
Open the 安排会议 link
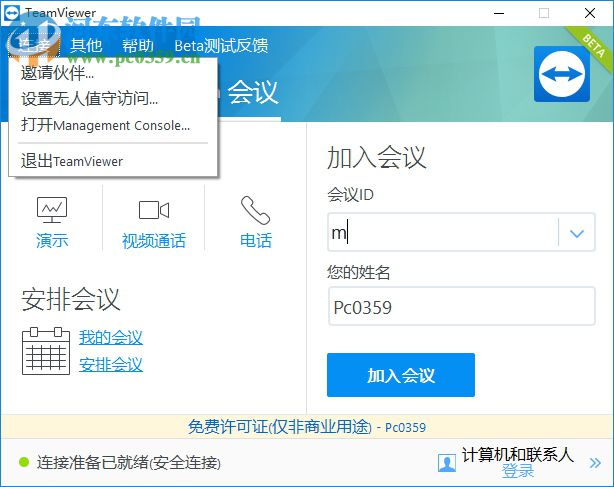111,364
